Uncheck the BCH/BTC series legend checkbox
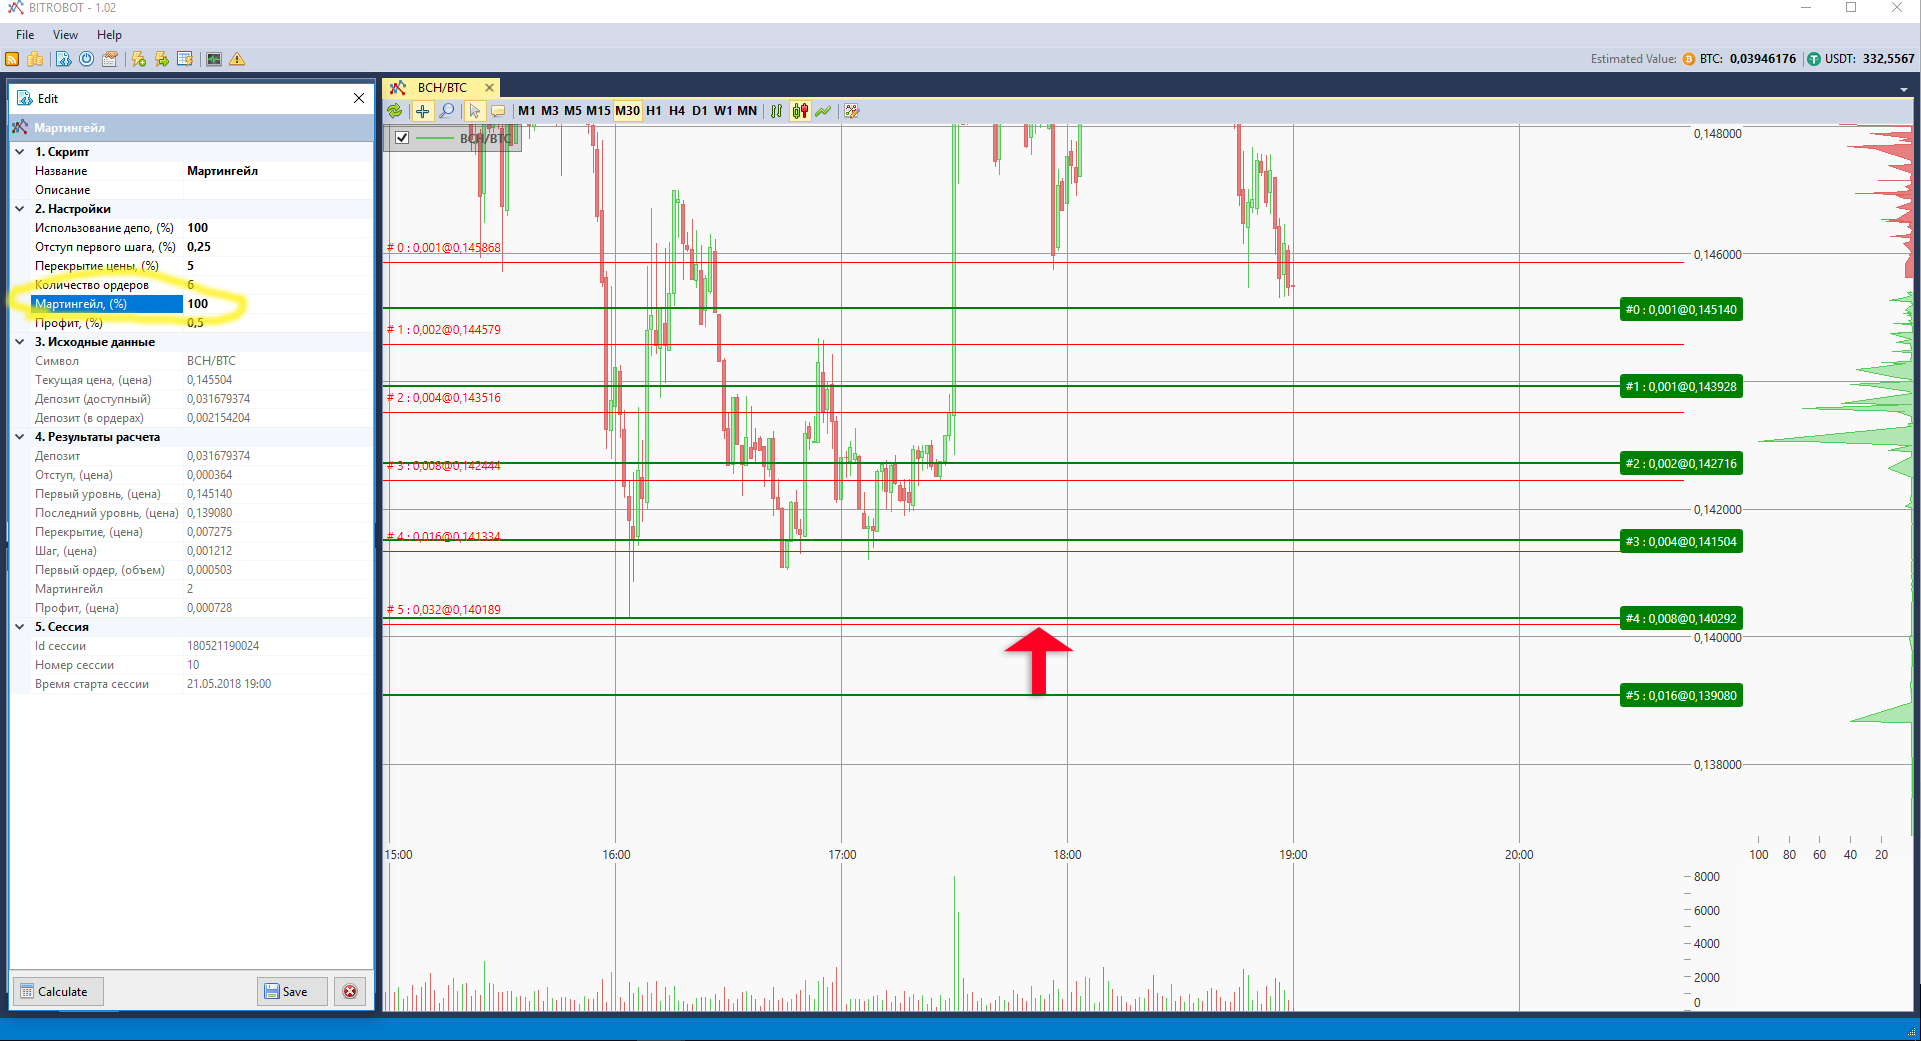 (402, 138)
